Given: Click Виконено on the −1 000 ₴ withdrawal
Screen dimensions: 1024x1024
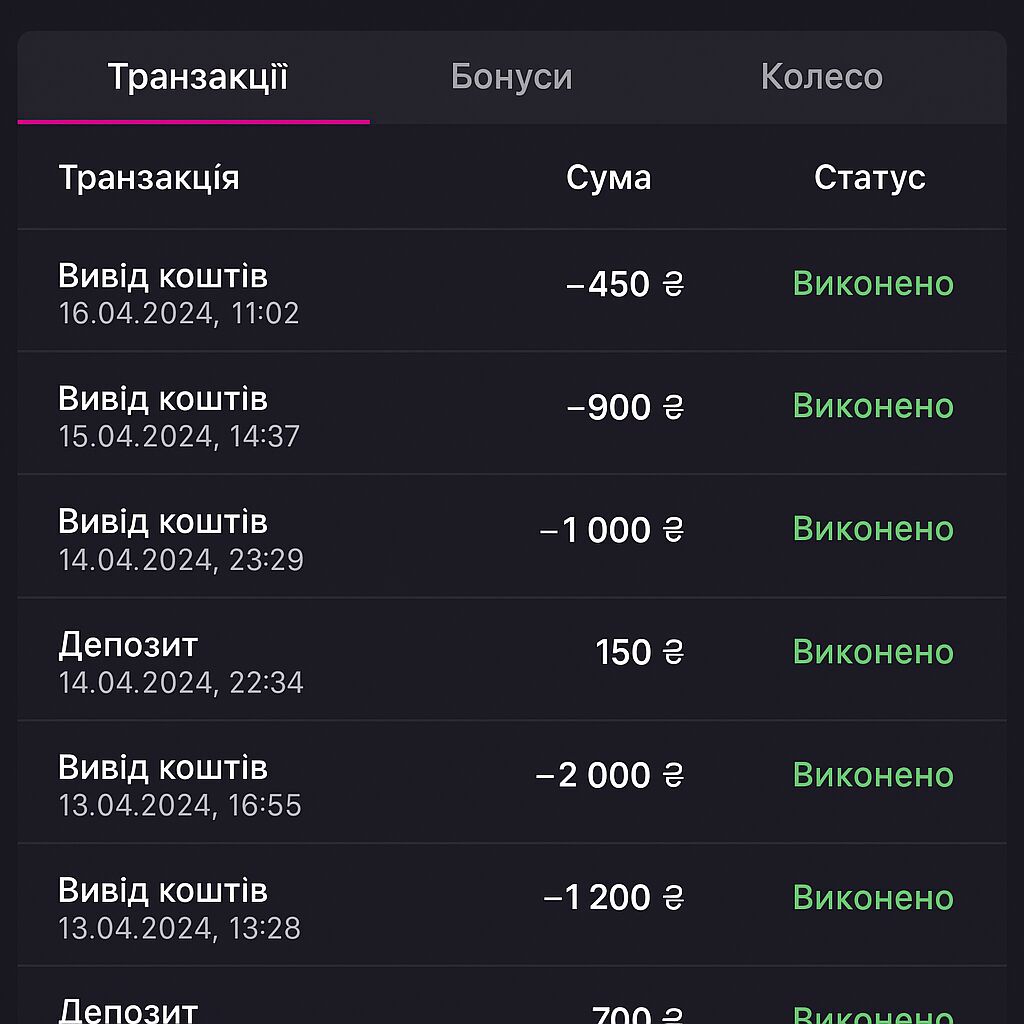Looking at the screenshot, I should 872,529.
